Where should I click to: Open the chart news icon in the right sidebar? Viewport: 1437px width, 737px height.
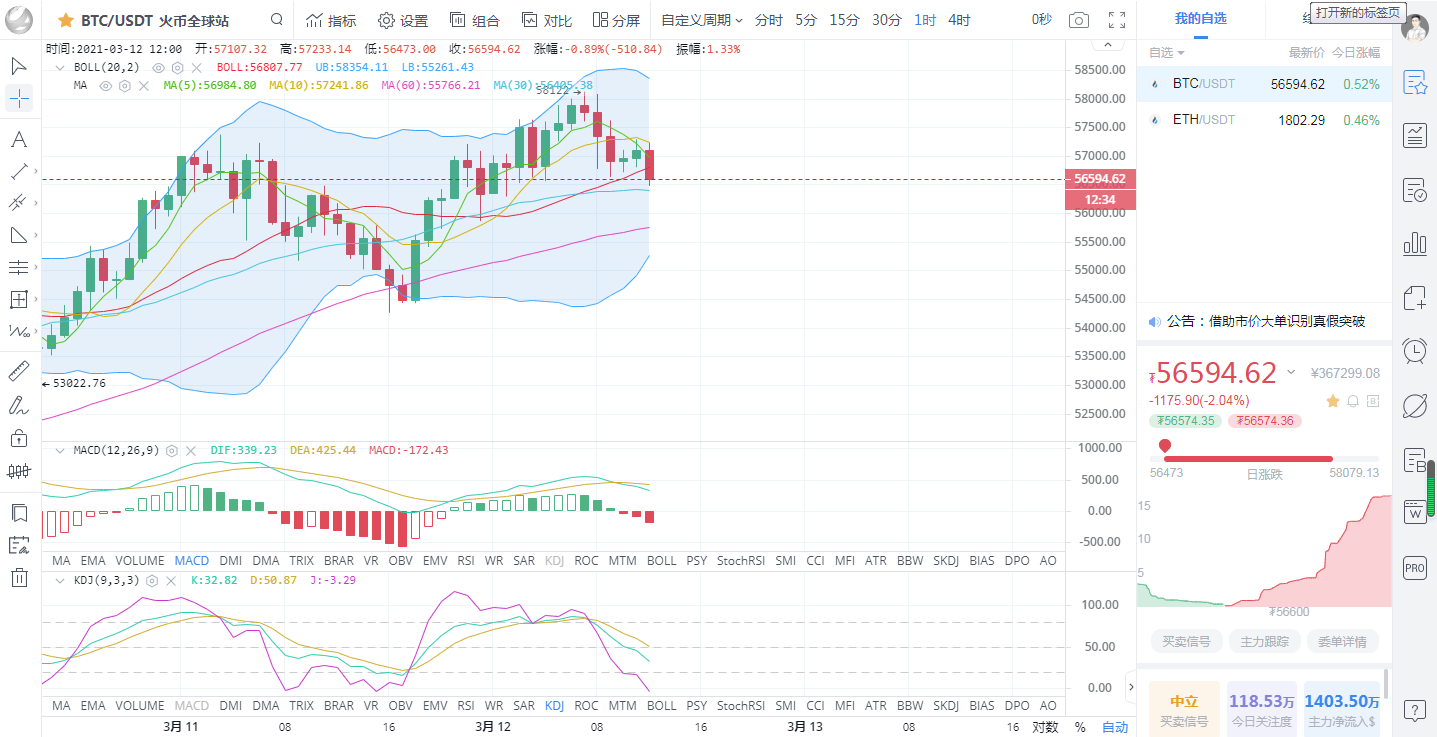pyautogui.click(x=1415, y=135)
